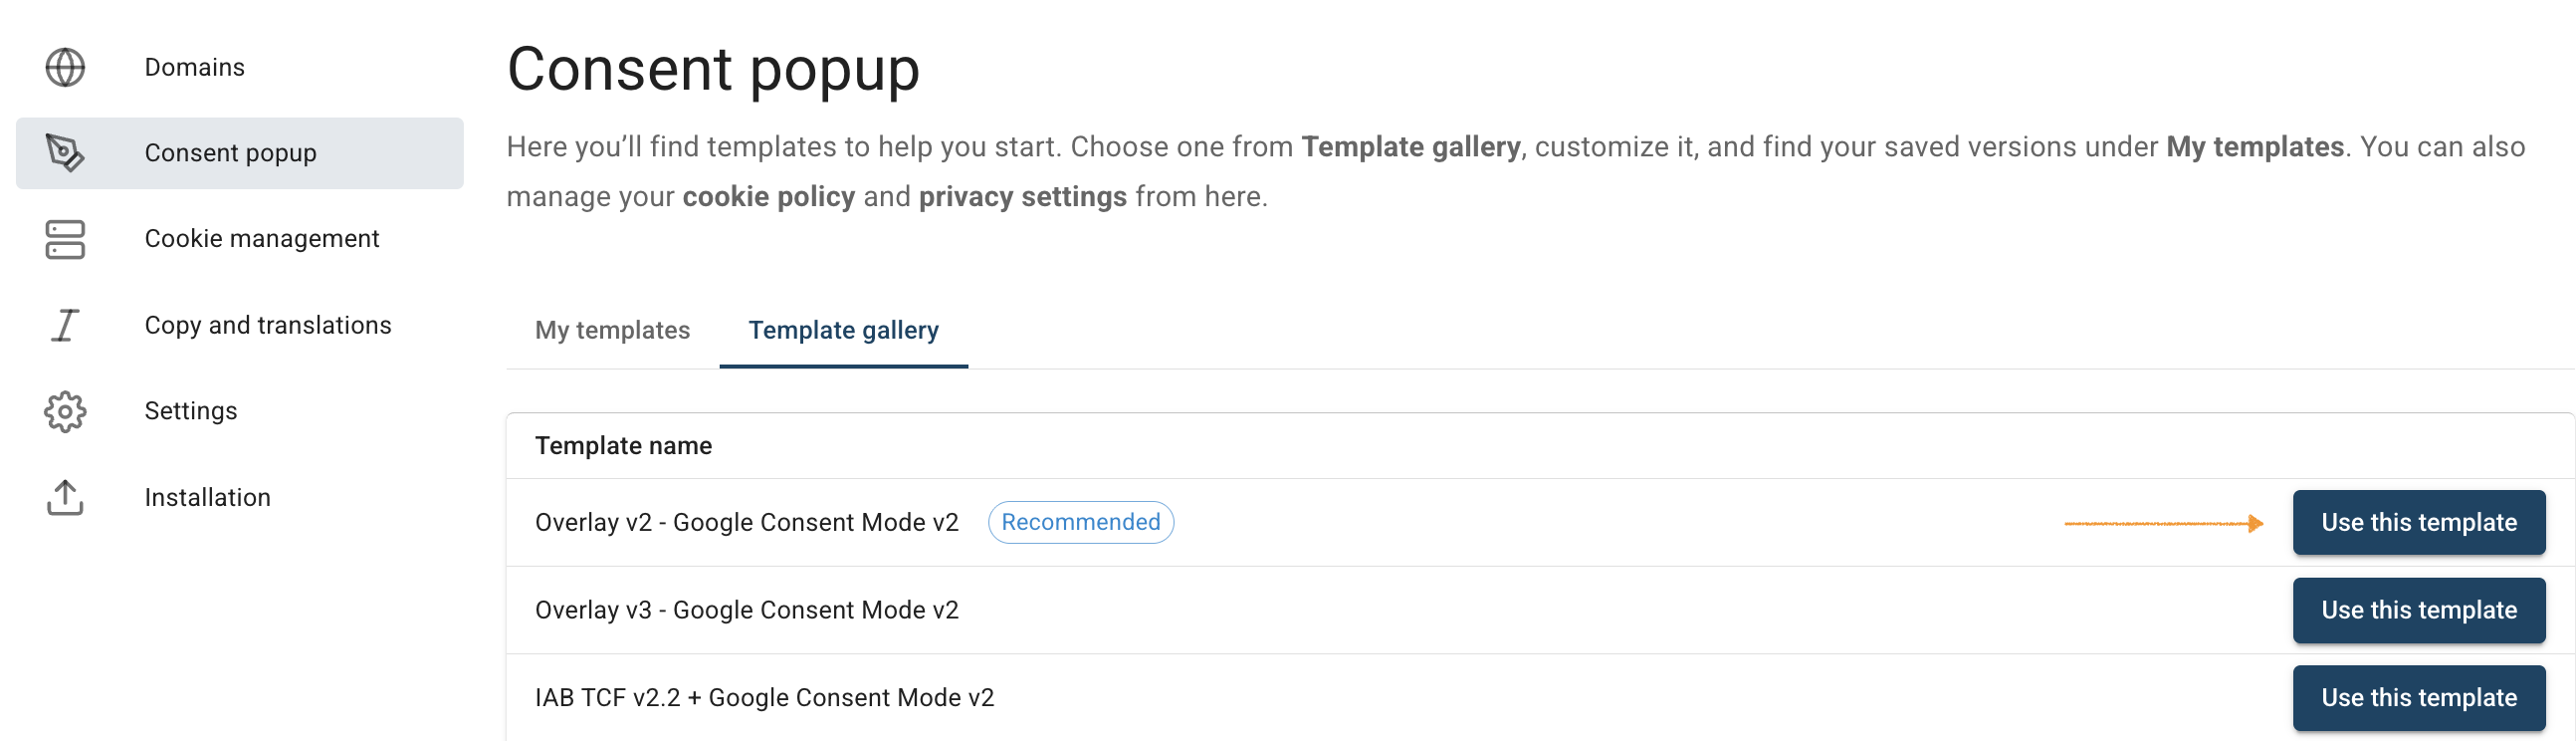Select the Template gallery tab

click(x=843, y=330)
